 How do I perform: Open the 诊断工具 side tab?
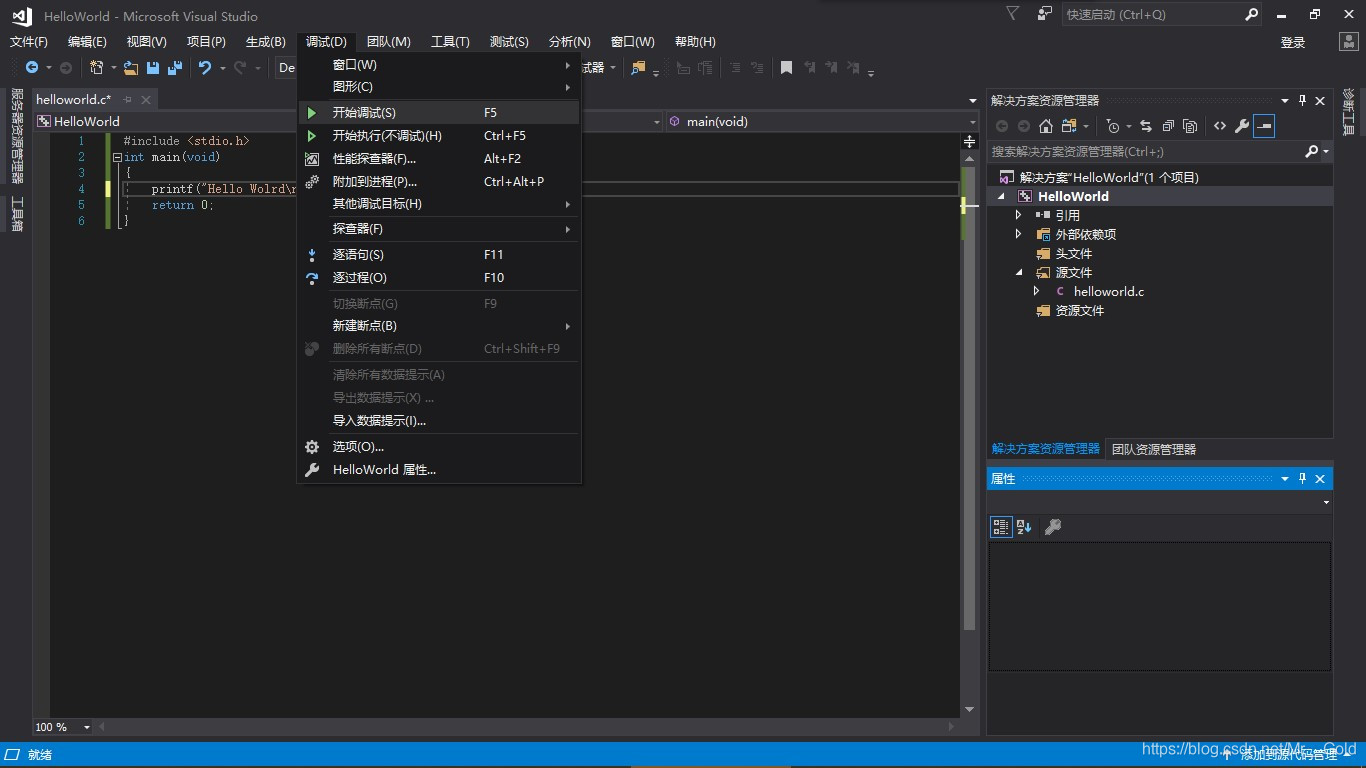point(1348,112)
